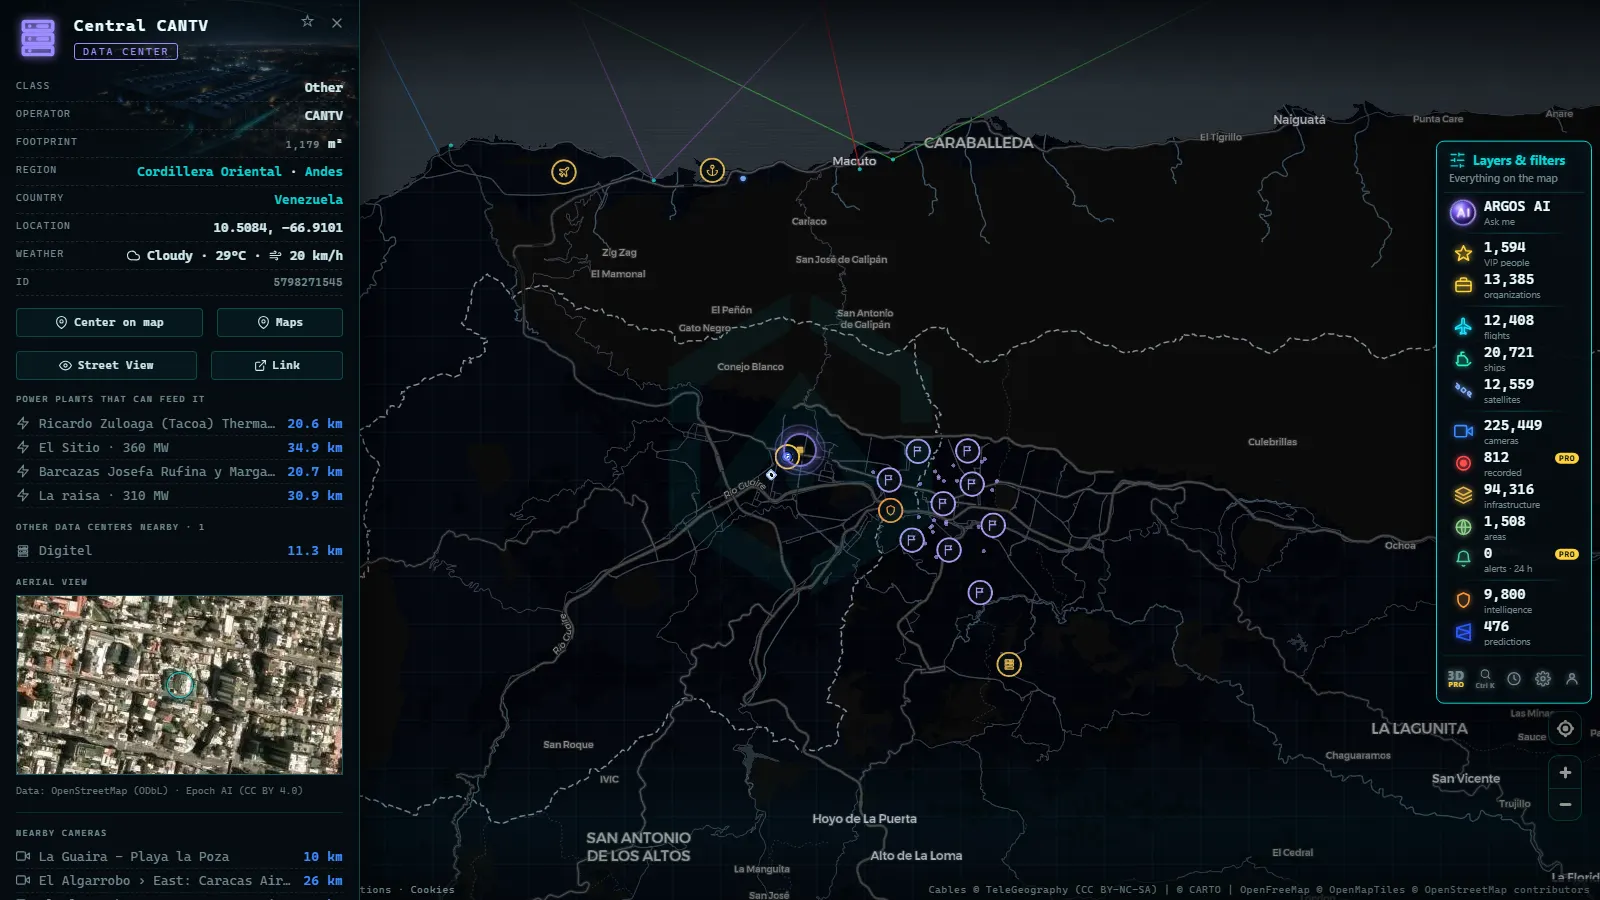The width and height of the screenshot is (1600, 900).
Task: Favorite Central CANTV with the star icon
Action: coord(307,22)
